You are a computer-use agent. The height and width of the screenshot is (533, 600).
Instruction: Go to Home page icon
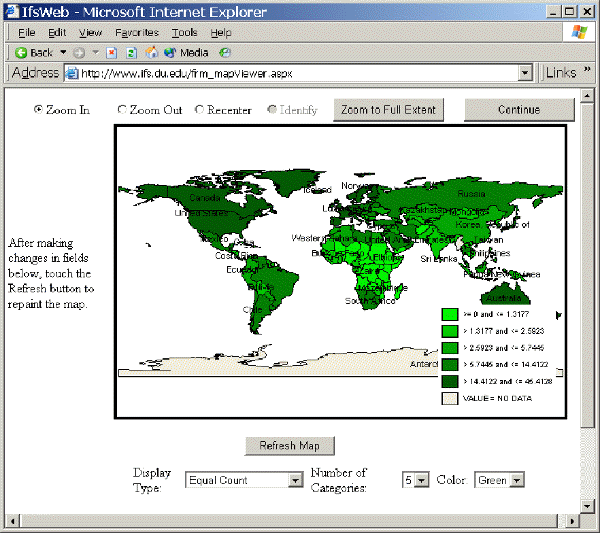[x=152, y=52]
